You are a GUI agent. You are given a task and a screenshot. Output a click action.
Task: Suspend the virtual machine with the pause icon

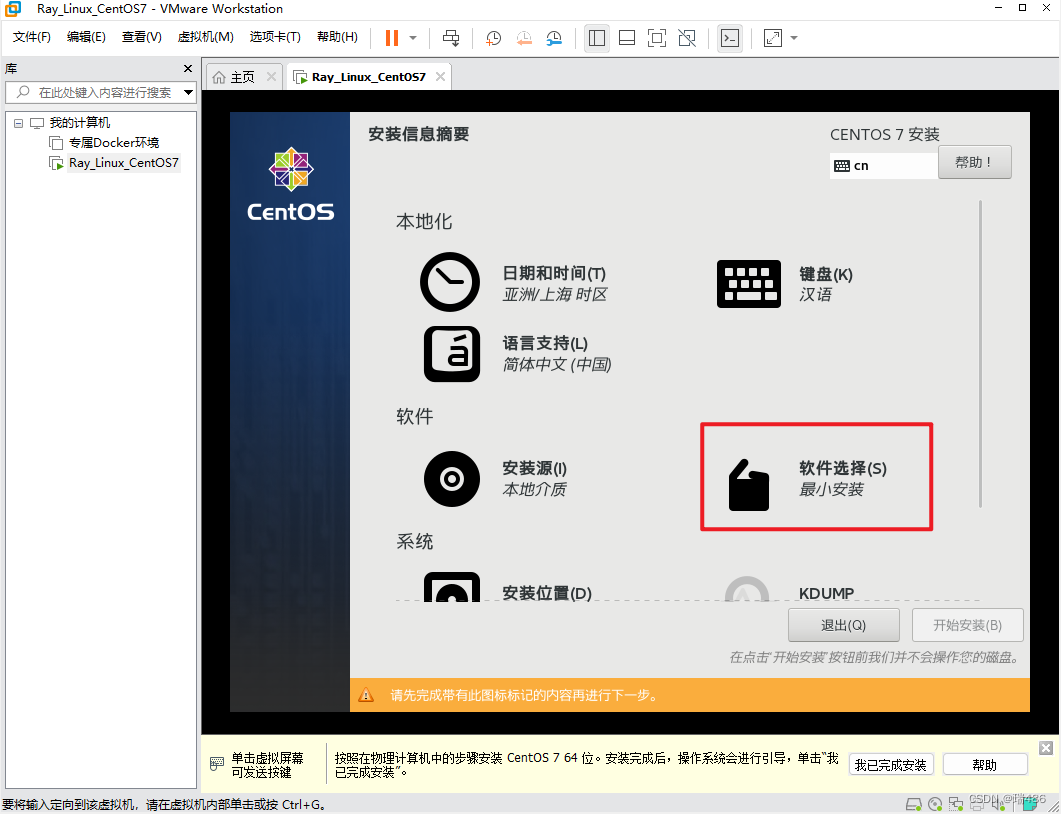[x=390, y=38]
